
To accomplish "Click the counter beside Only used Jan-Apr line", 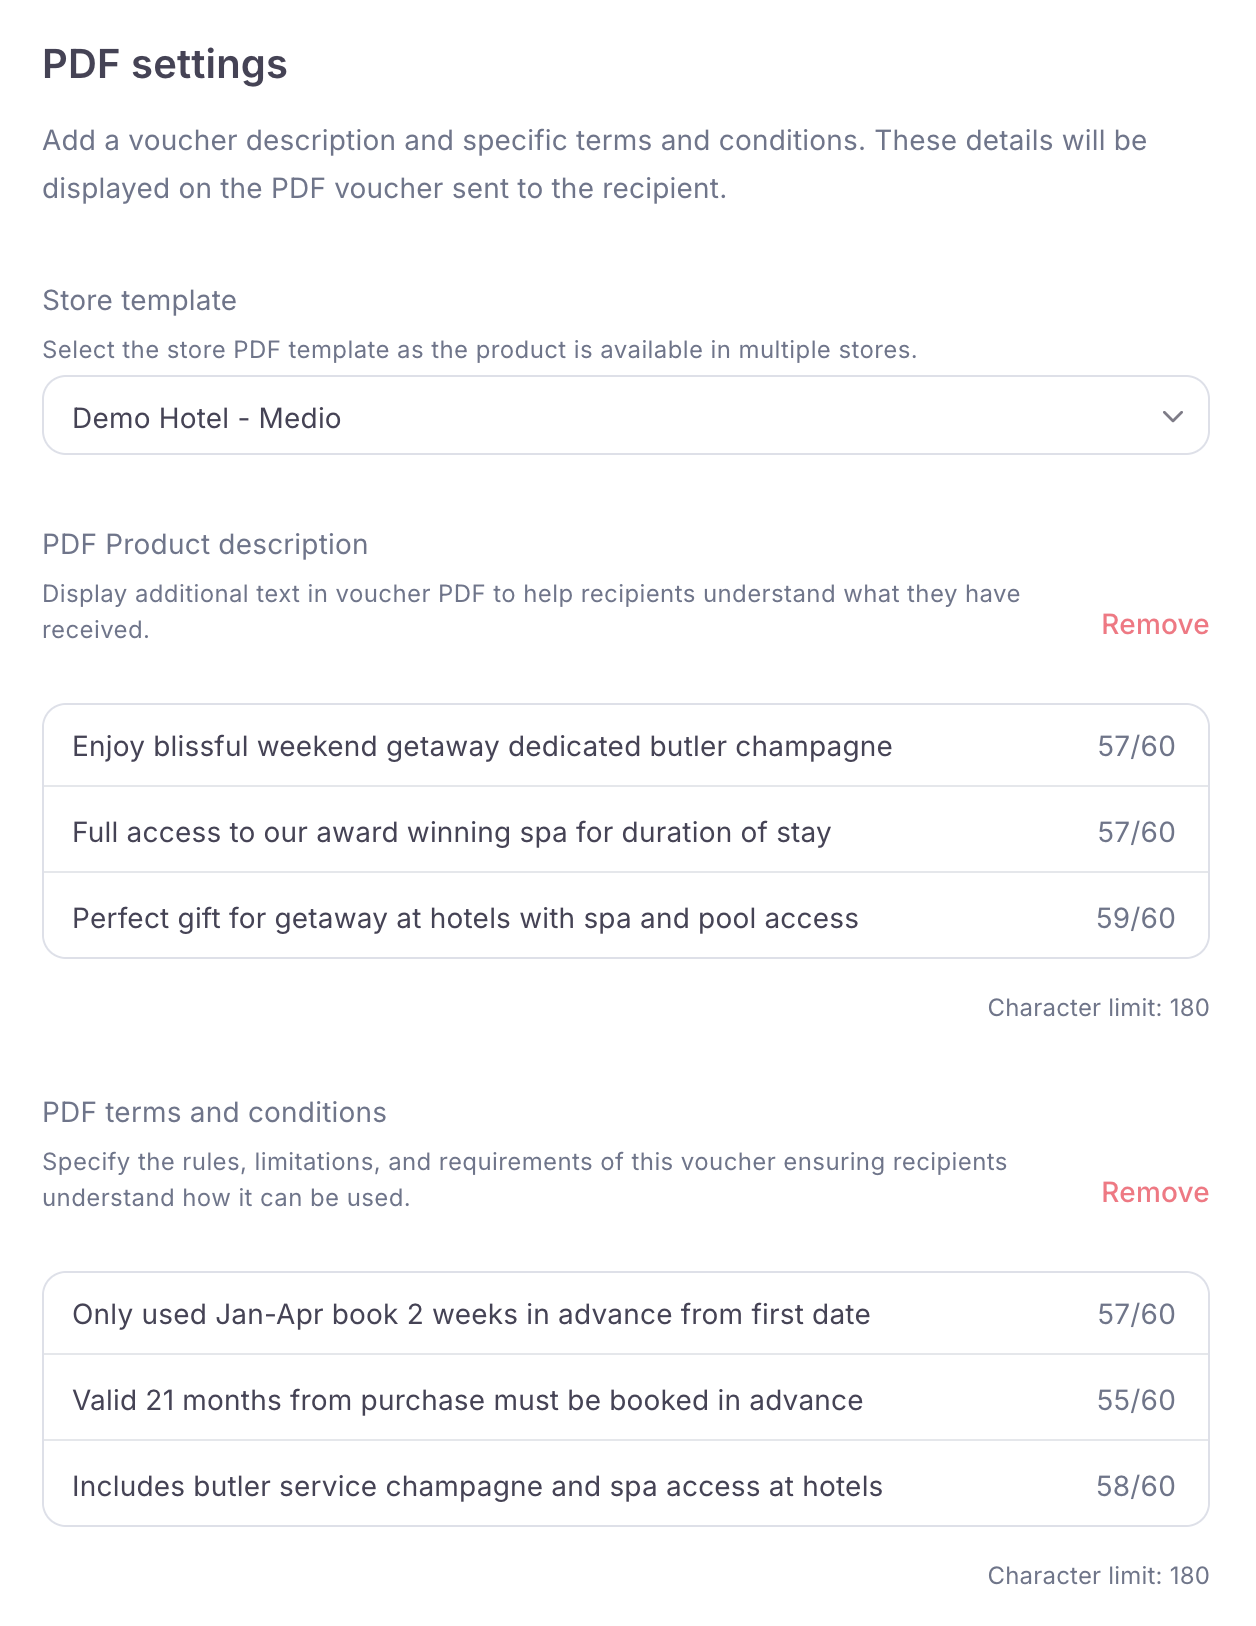I will [1136, 1314].
